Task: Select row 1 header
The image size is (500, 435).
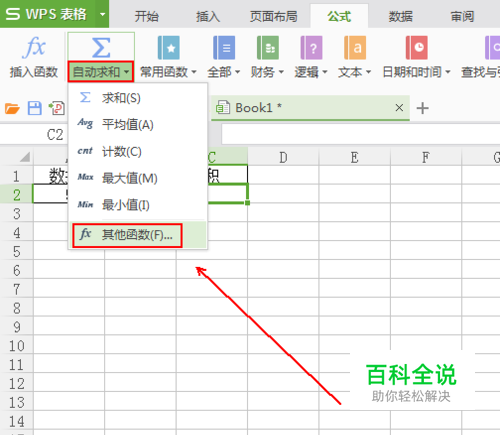Action: pyautogui.click(x=16, y=176)
